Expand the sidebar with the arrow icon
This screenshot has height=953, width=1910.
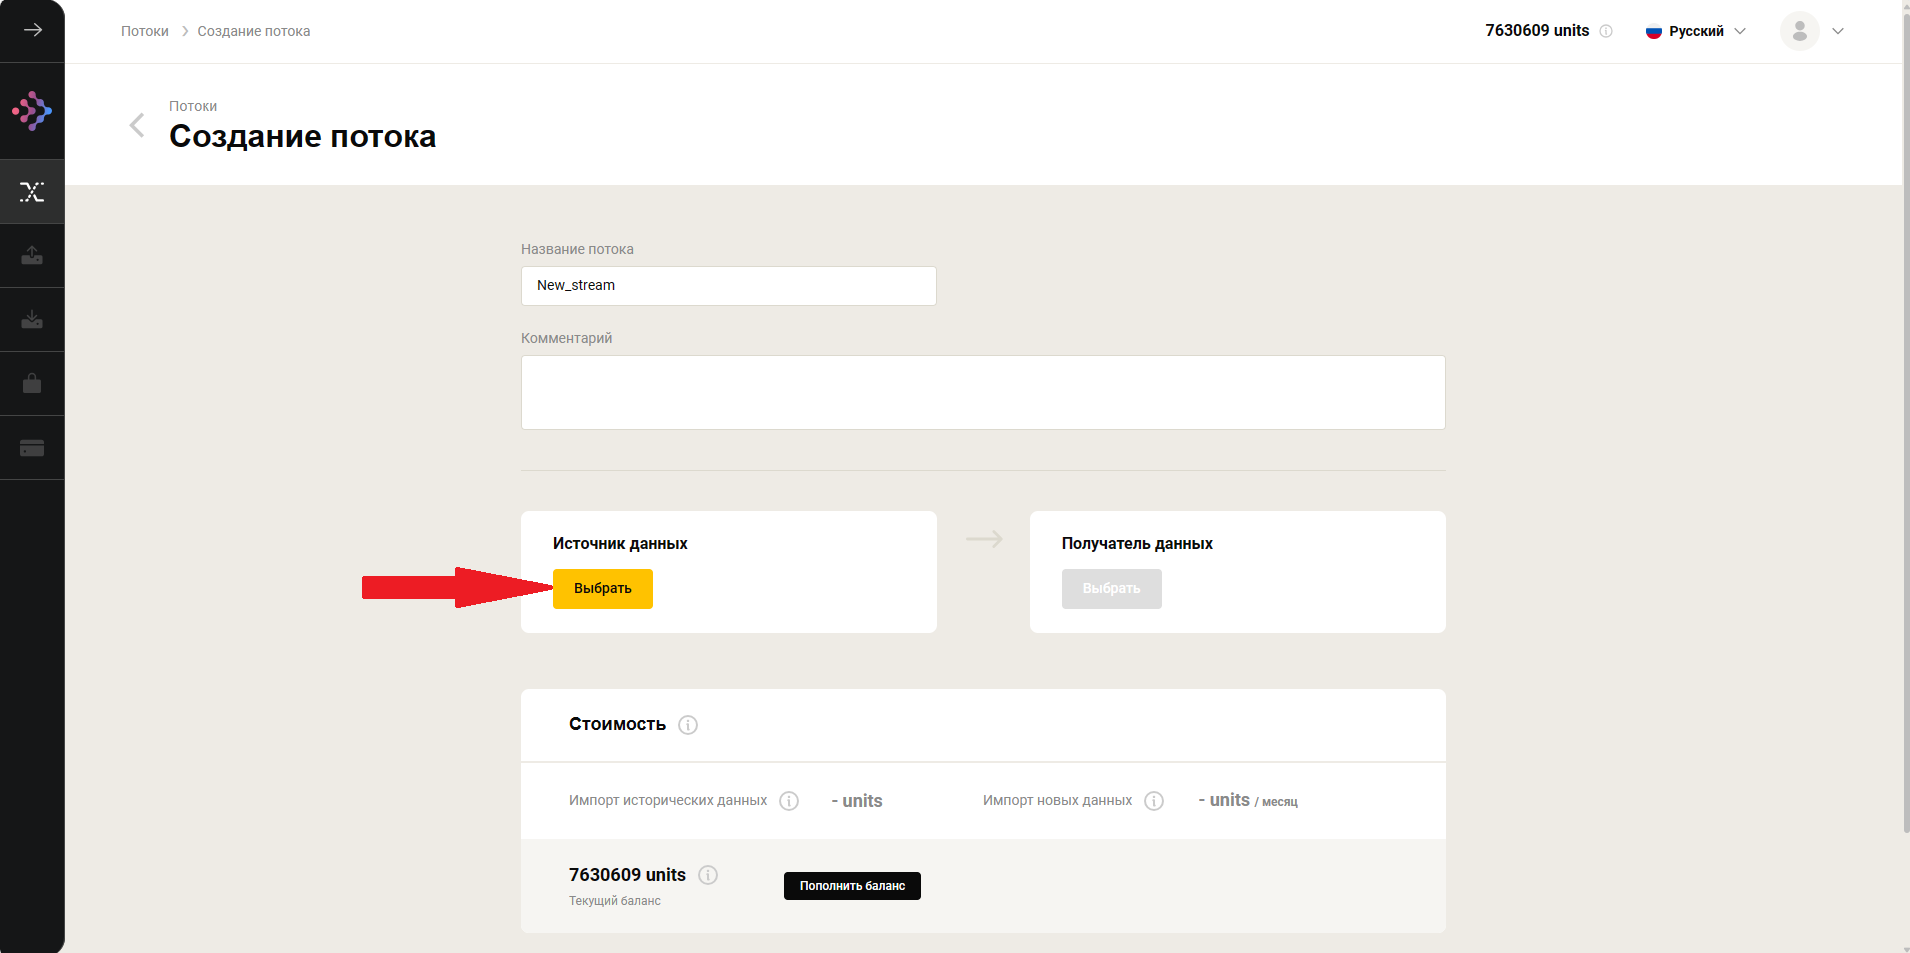point(32,30)
